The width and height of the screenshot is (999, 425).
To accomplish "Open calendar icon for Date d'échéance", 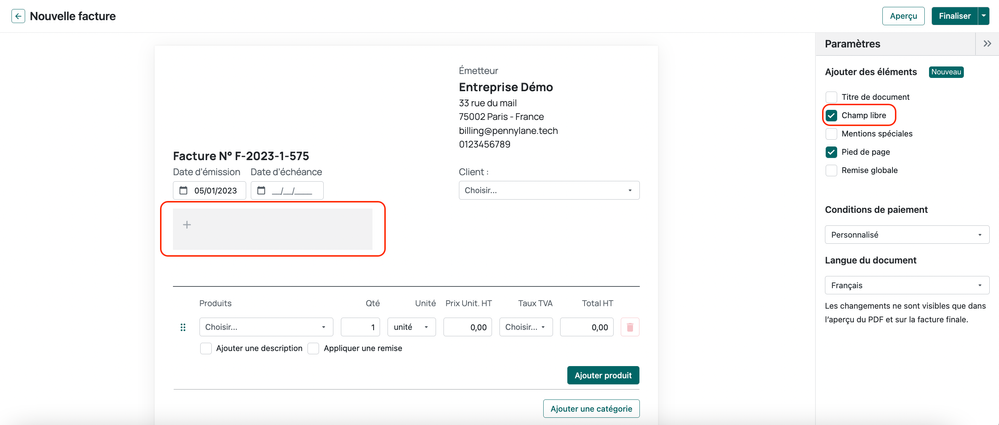I will (262, 191).
